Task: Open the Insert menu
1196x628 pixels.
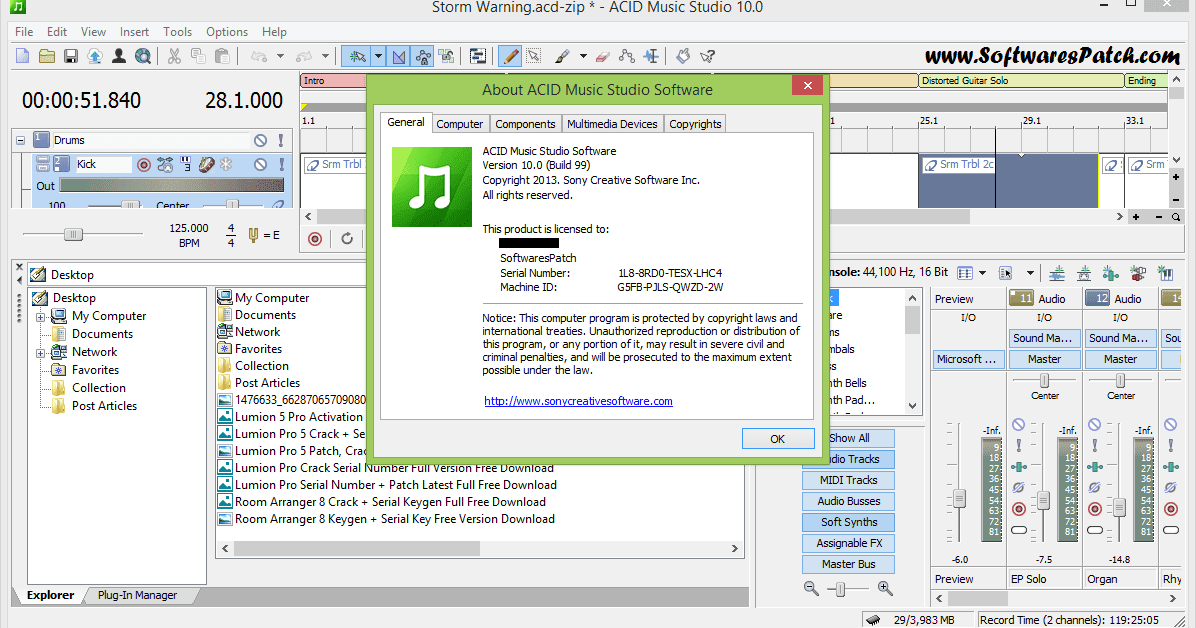Action: [x=134, y=31]
